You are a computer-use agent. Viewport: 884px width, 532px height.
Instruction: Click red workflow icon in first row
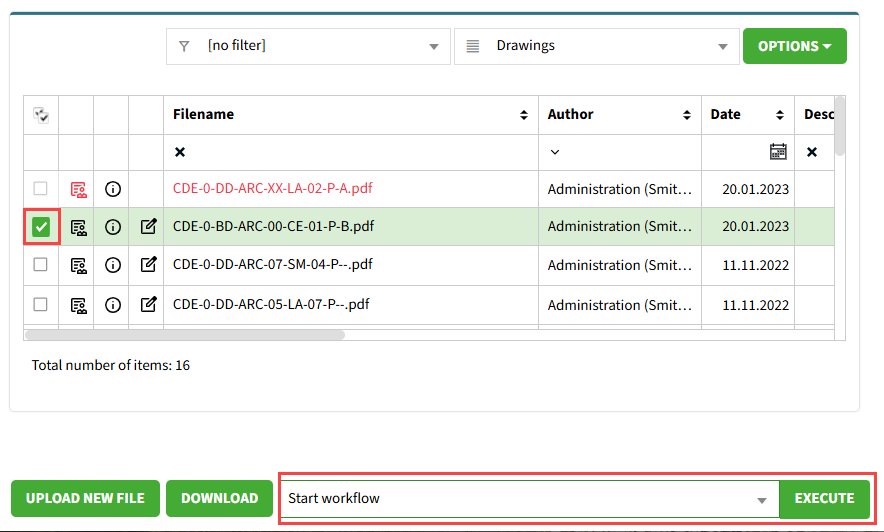coord(77,189)
